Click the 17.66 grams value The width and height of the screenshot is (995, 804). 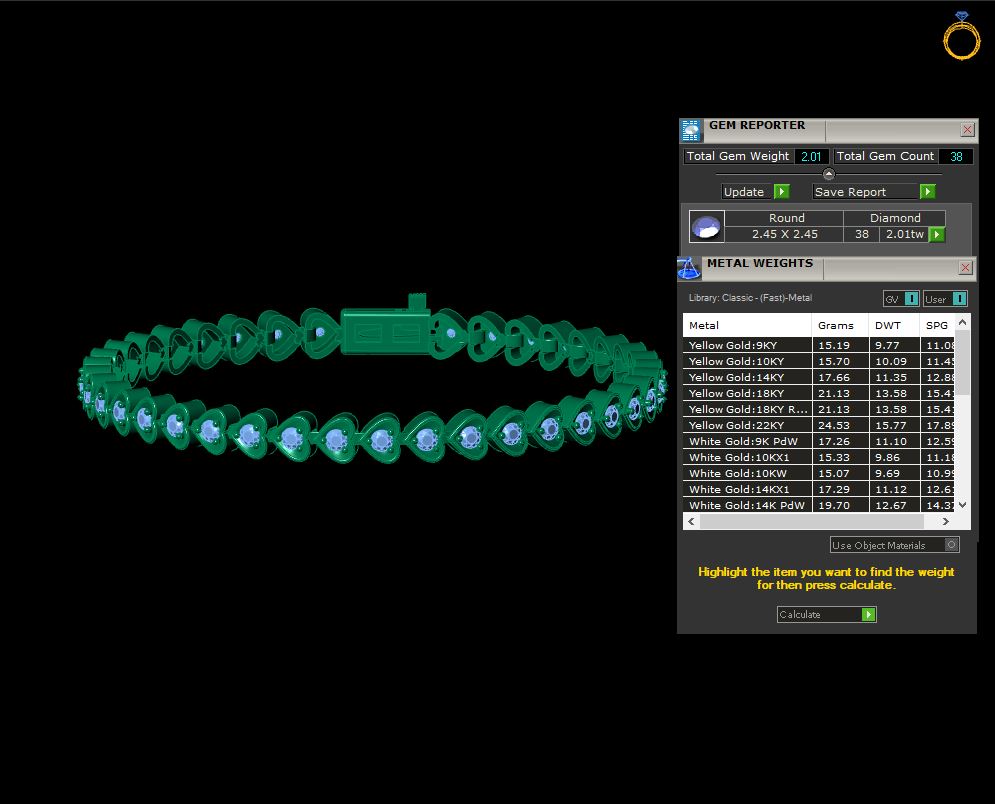pos(834,377)
